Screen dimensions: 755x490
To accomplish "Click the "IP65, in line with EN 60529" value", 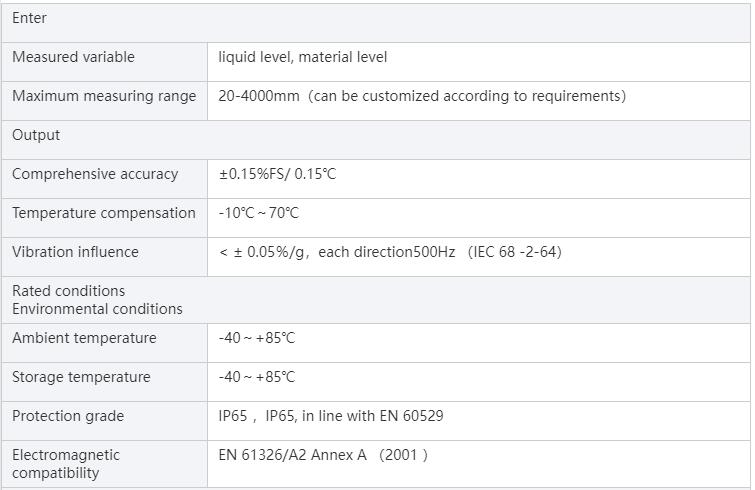I will click(354, 416).
